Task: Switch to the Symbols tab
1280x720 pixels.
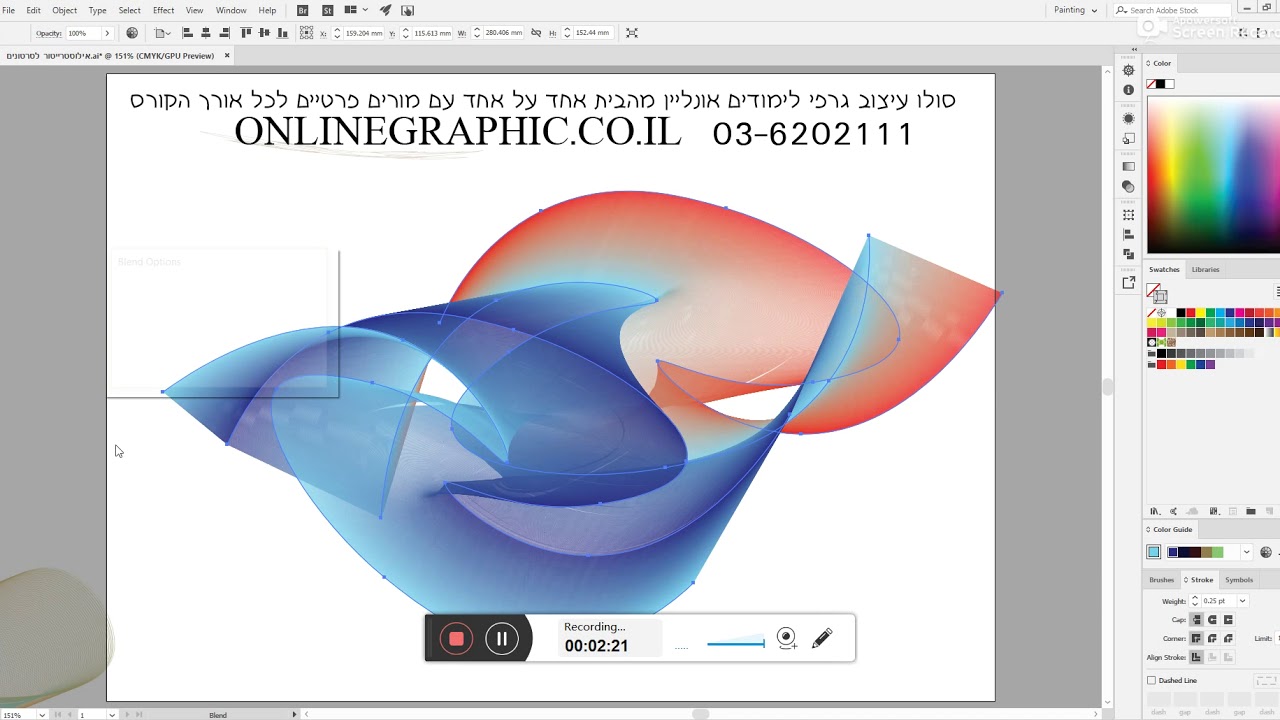Action: pyautogui.click(x=1239, y=580)
